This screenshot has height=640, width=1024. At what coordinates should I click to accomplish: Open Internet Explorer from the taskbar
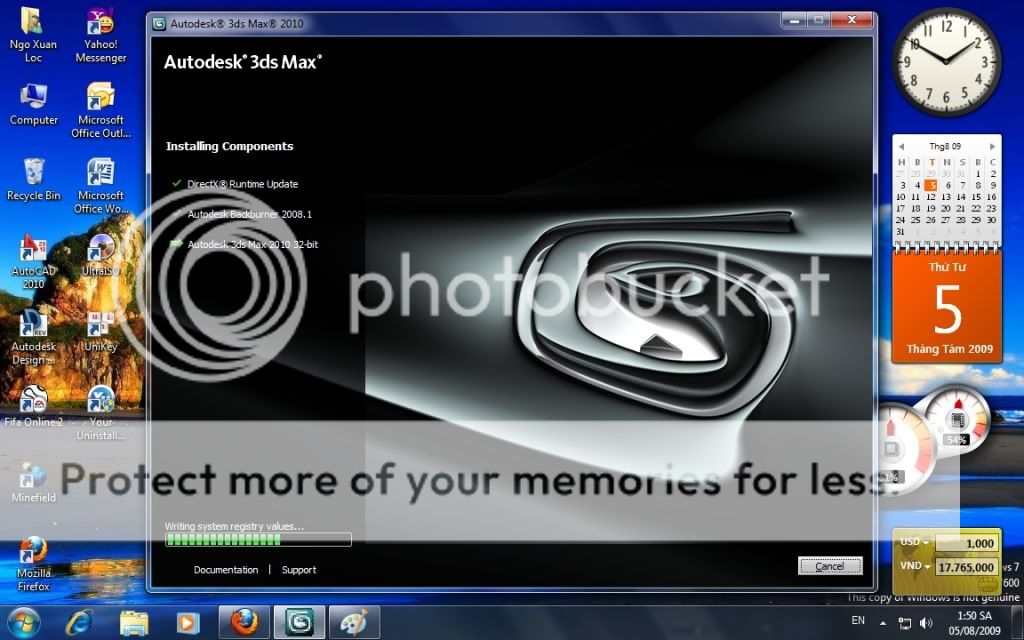pyautogui.click(x=79, y=623)
